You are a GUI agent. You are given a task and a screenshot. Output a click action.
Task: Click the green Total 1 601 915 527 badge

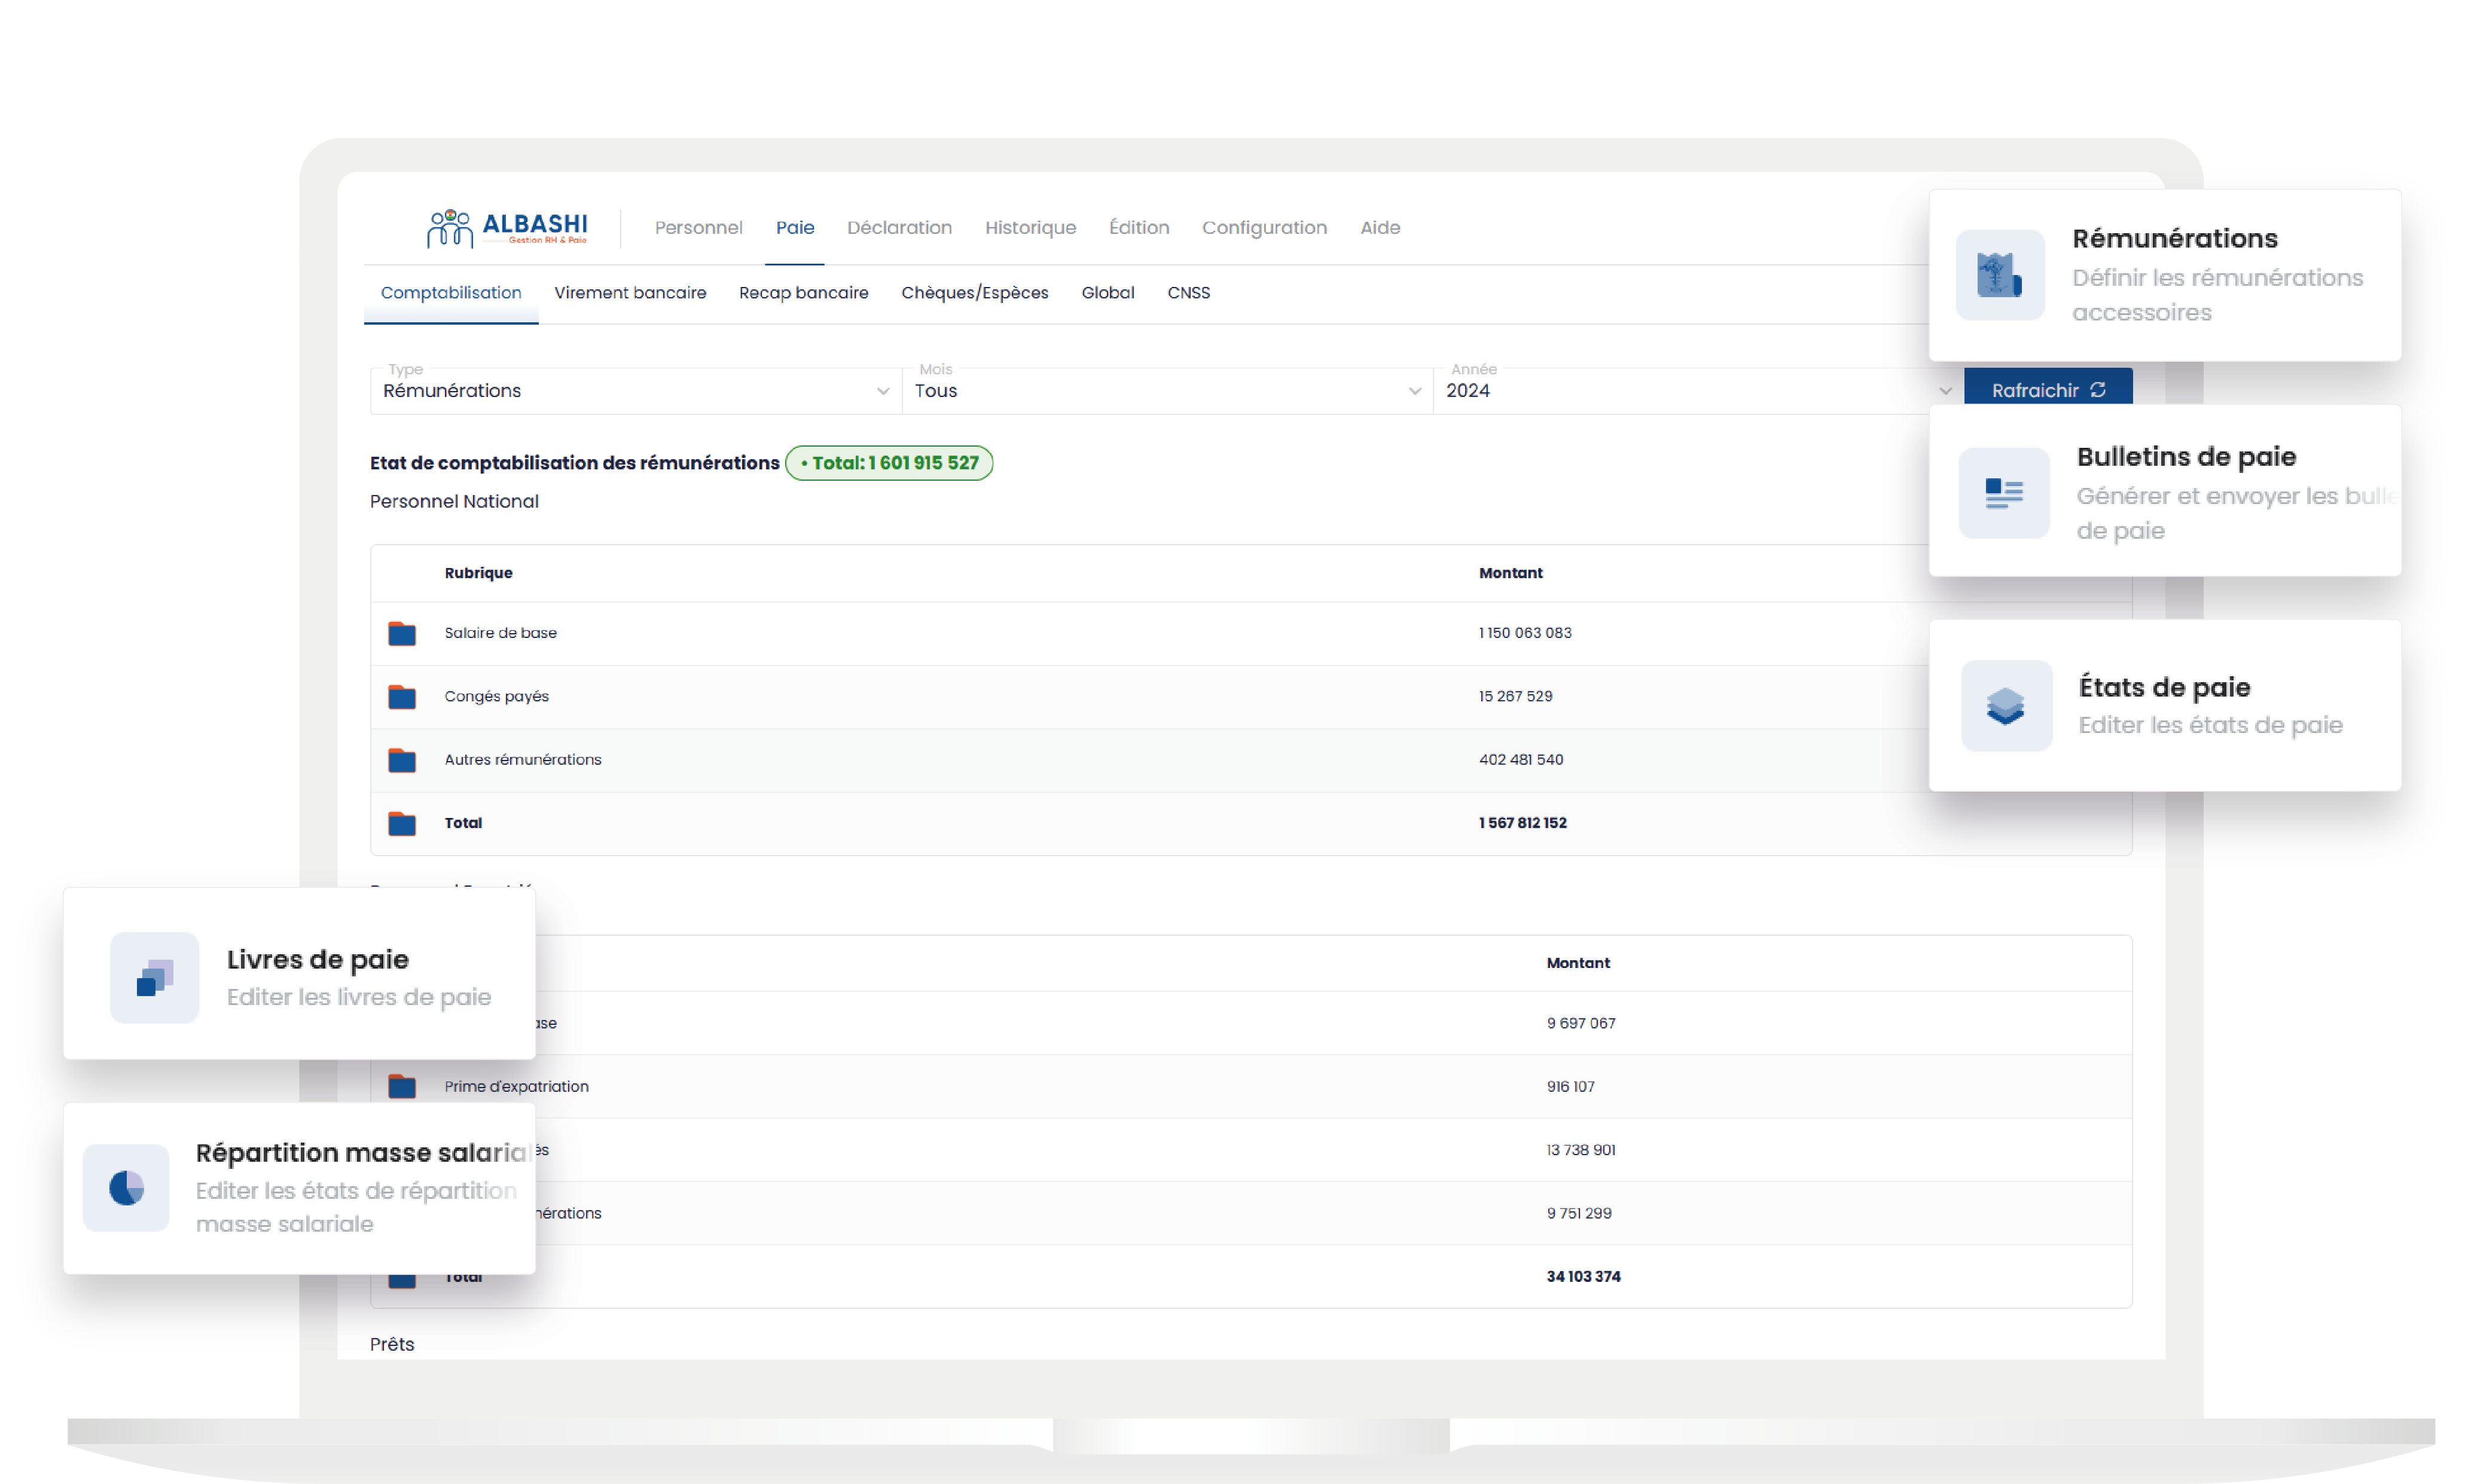click(889, 463)
